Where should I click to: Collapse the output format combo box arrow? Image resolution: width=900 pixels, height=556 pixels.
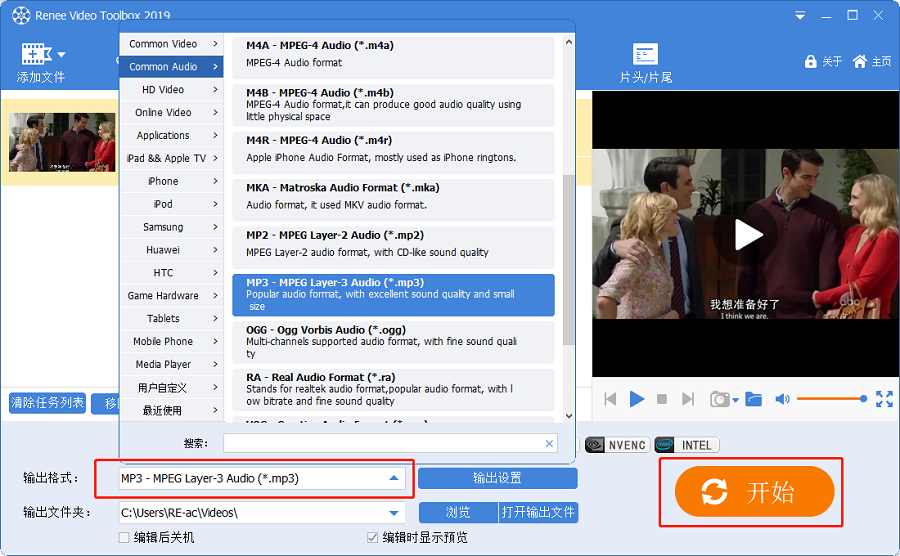pyautogui.click(x=394, y=478)
